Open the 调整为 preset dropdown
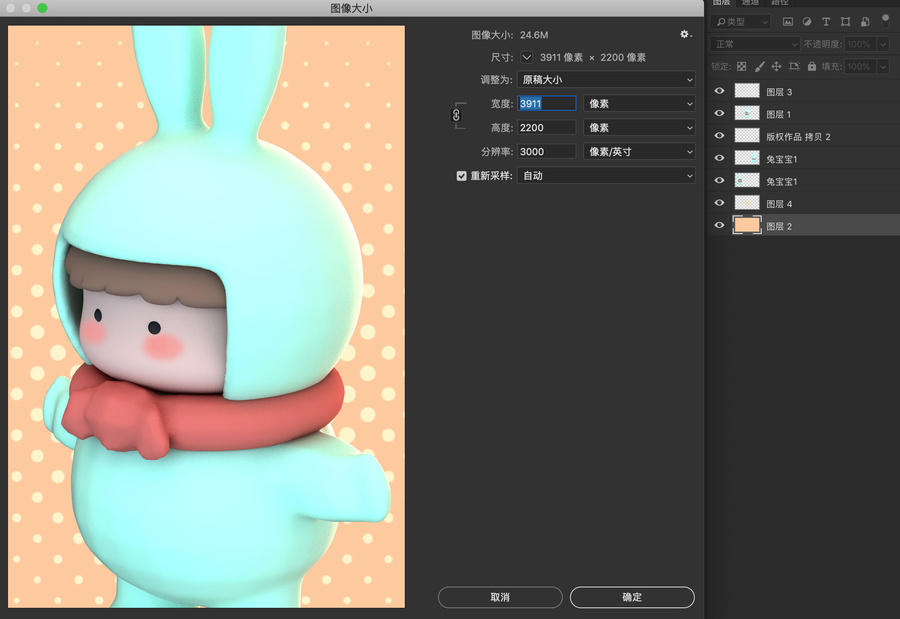 point(606,80)
